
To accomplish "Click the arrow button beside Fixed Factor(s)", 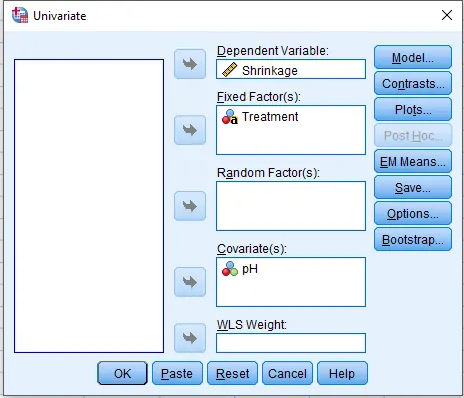I will (190, 130).
